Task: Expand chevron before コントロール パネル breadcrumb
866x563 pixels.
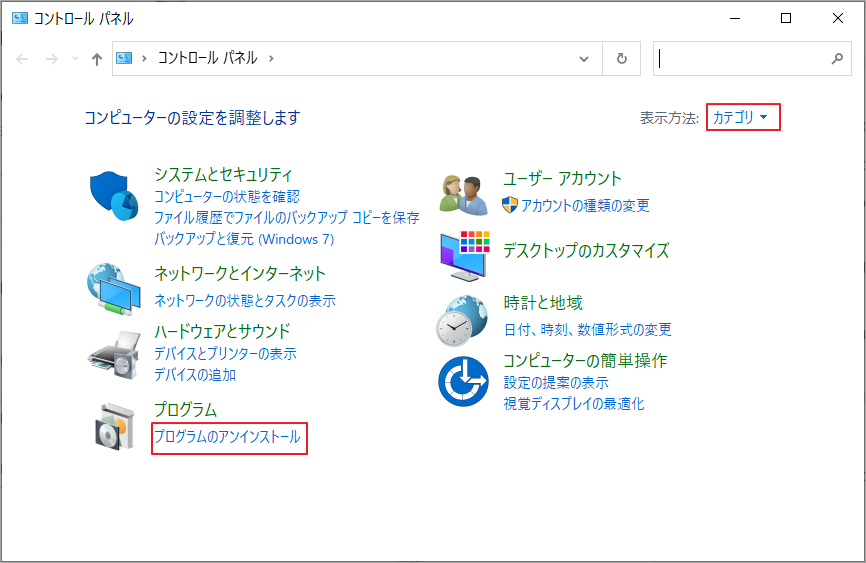Action: click(144, 58)
